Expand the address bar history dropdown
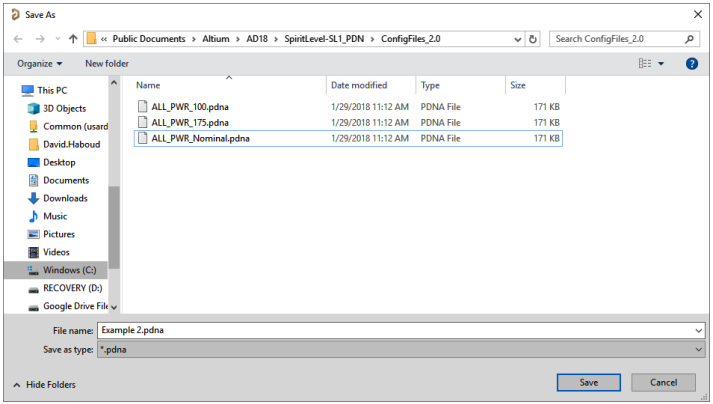Screen dimensions: 713x404 pos(517,40)
